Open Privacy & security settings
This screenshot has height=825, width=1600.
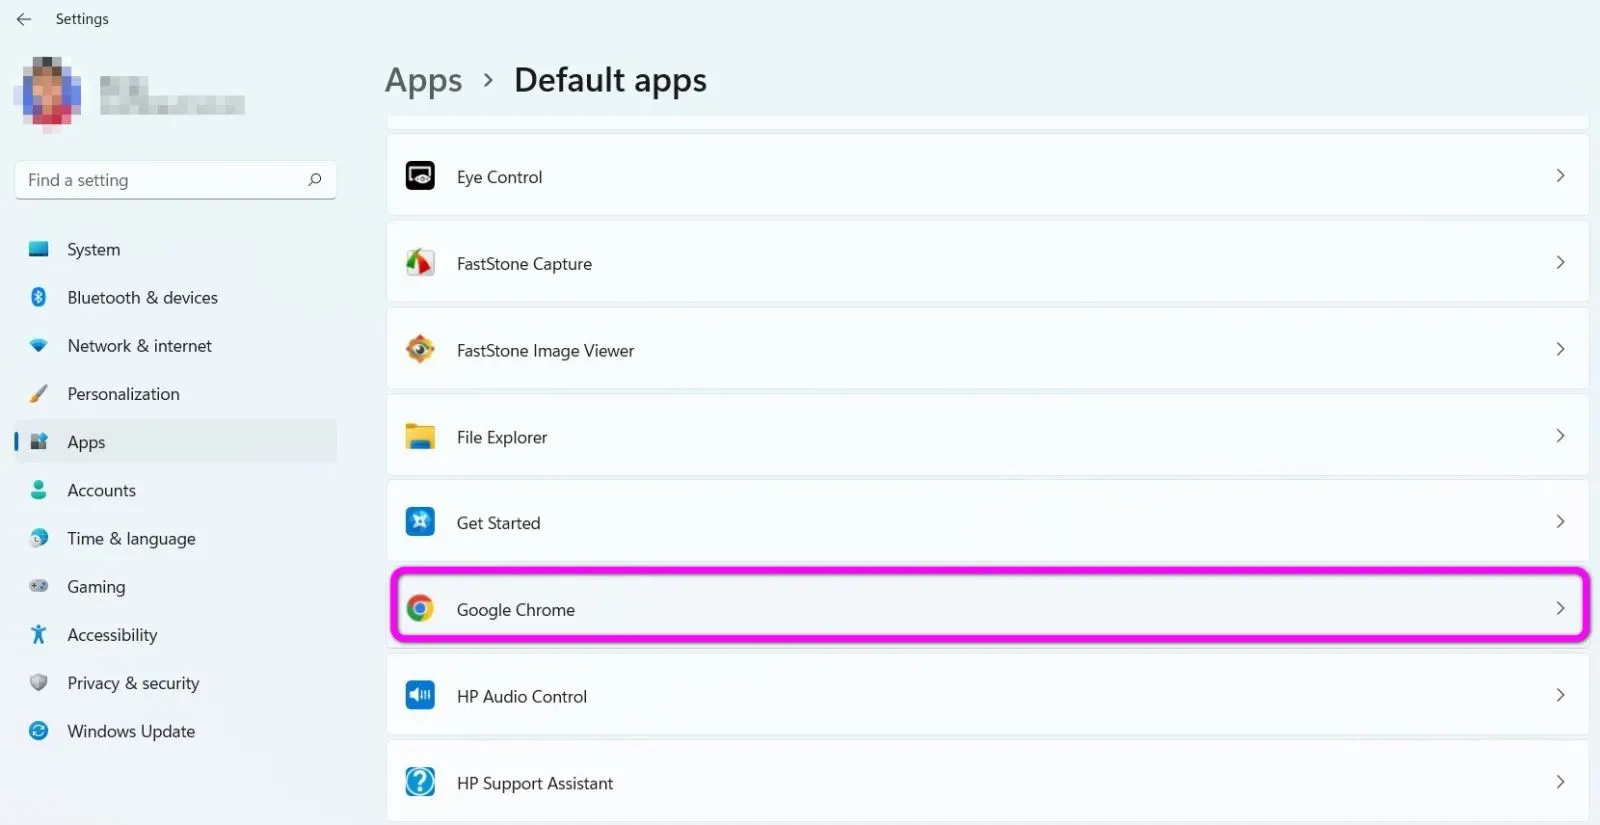[x=176, y=683]
